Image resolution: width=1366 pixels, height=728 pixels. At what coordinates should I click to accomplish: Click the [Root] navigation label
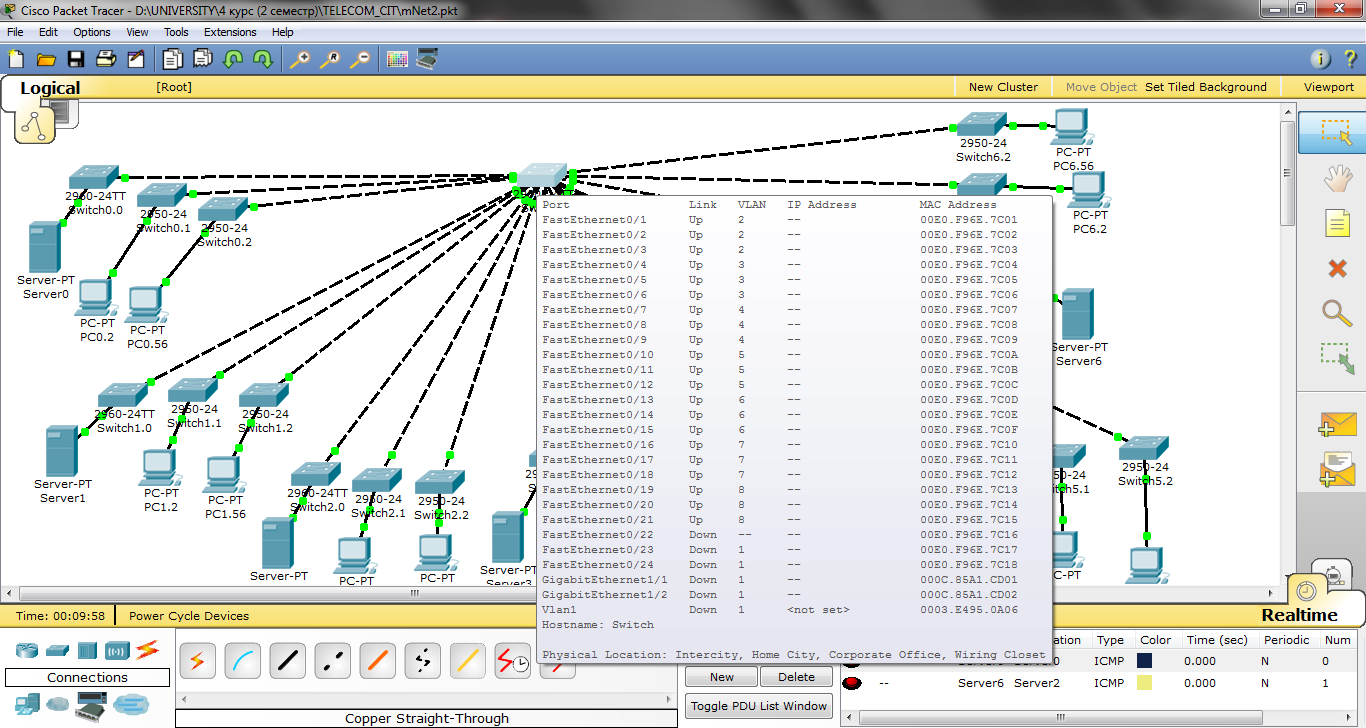pyautogui.click(x=174, y=87)
